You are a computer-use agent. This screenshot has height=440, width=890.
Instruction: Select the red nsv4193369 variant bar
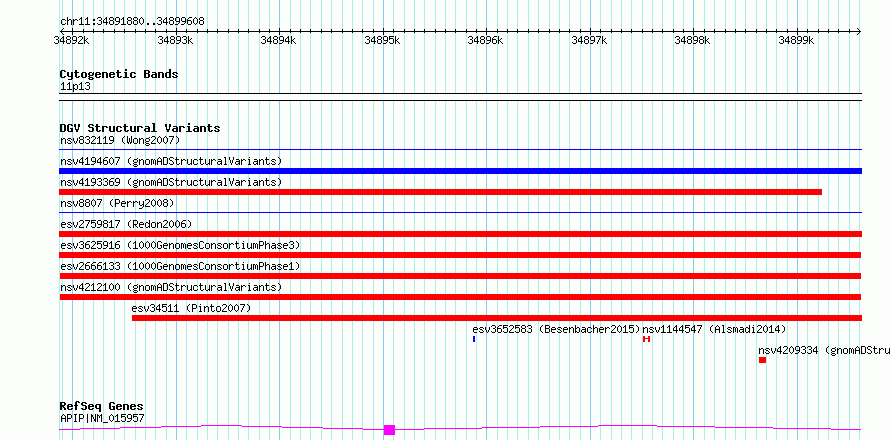point(440,192)
